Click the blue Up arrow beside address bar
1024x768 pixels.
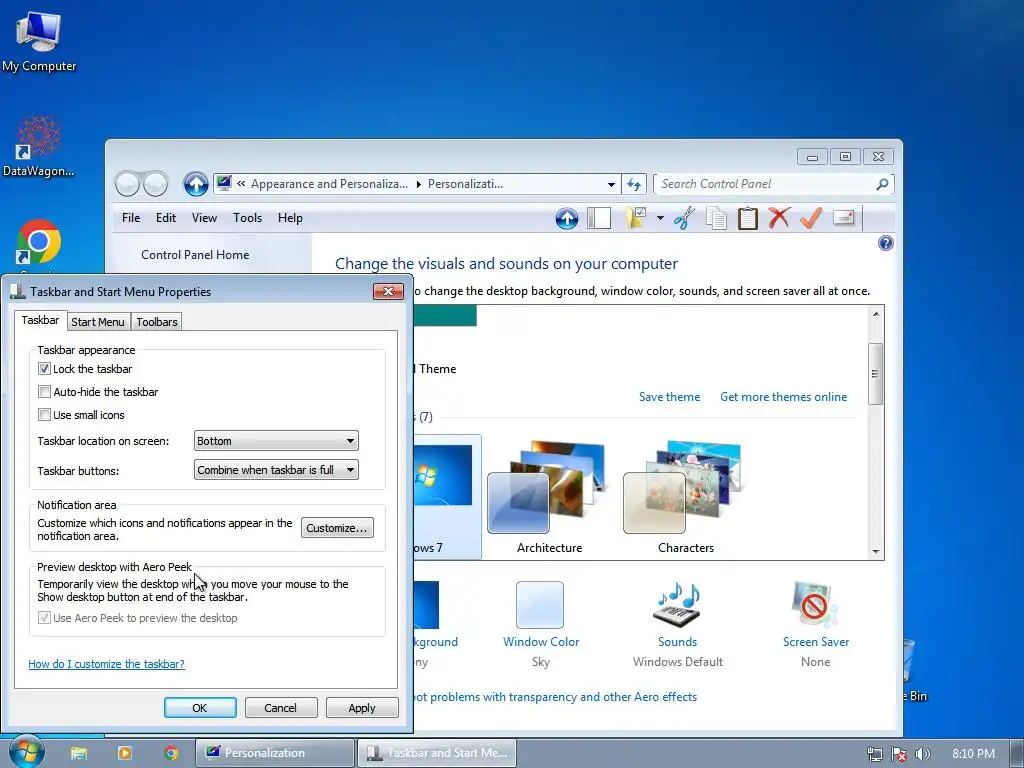[195, 184]
